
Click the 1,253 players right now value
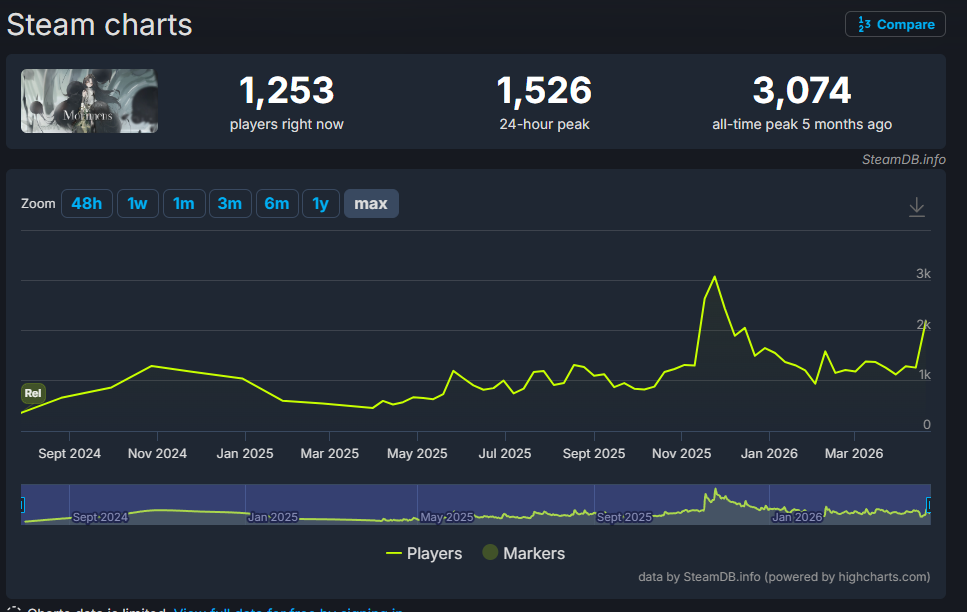tap(287, 91)
